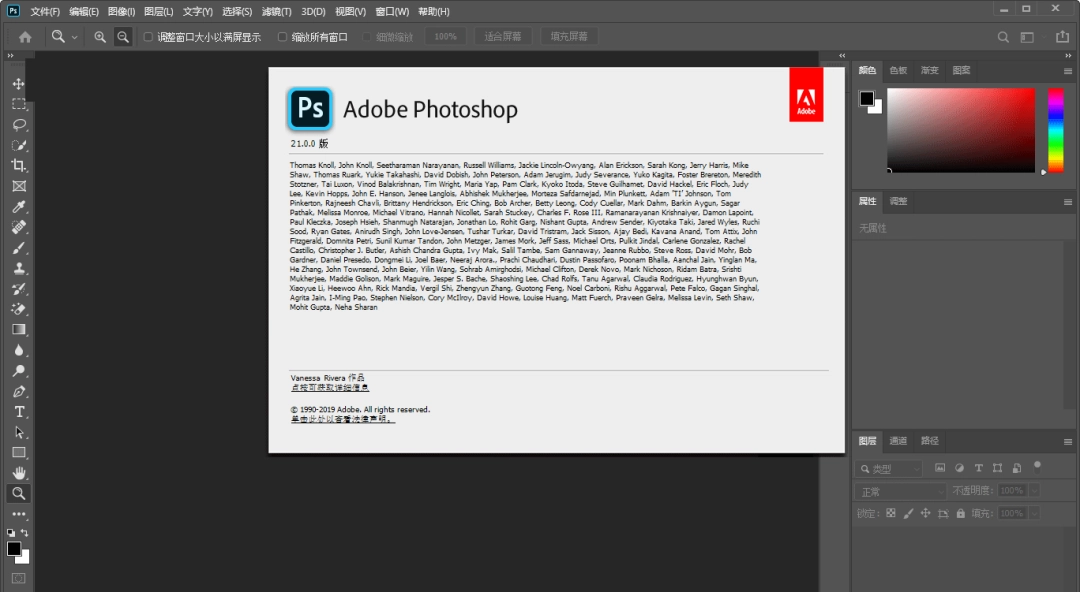The height and width of the screenshot is (592, 1080).
Task: Open the 滤镜(T) menu
Action: [x=277, y=12]
